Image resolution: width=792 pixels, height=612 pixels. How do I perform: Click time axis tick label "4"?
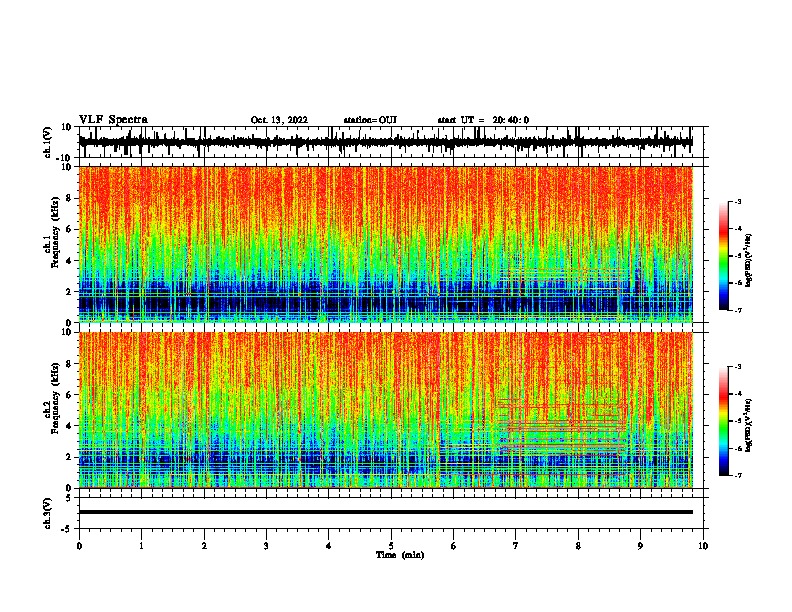[x=329, y=546]
